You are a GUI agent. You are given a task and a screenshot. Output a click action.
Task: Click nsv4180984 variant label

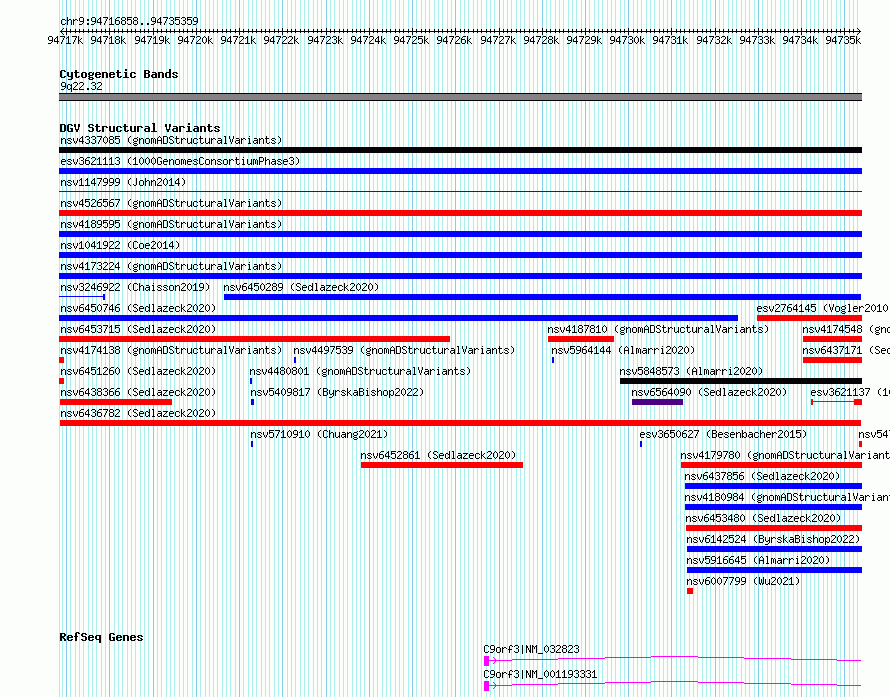[x=787, y=497]
